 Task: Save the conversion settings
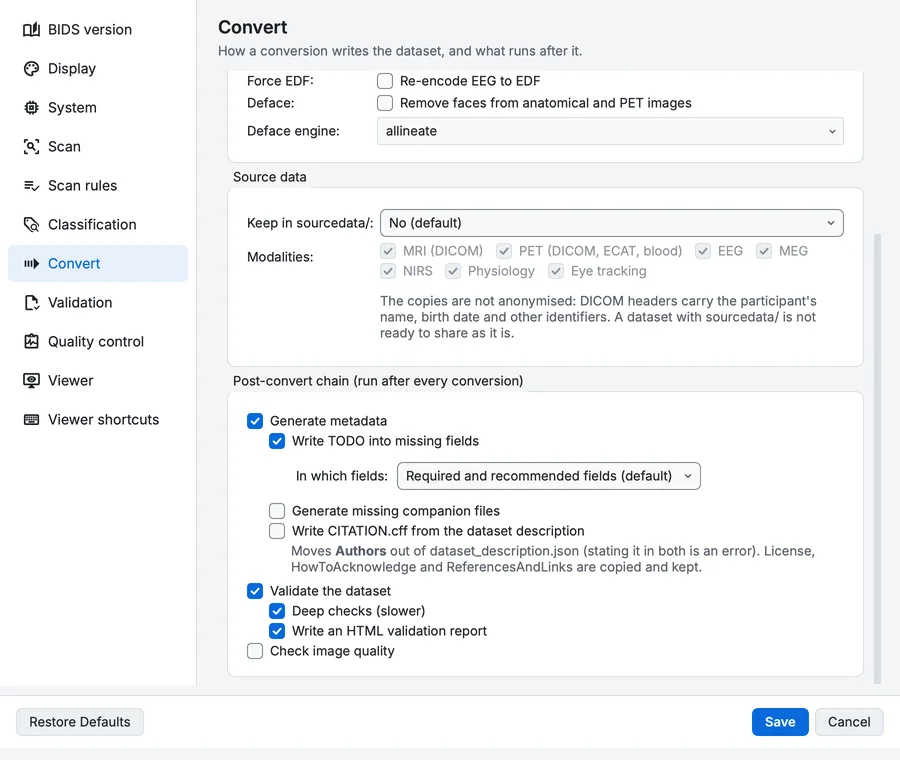[x=780, y=722]
